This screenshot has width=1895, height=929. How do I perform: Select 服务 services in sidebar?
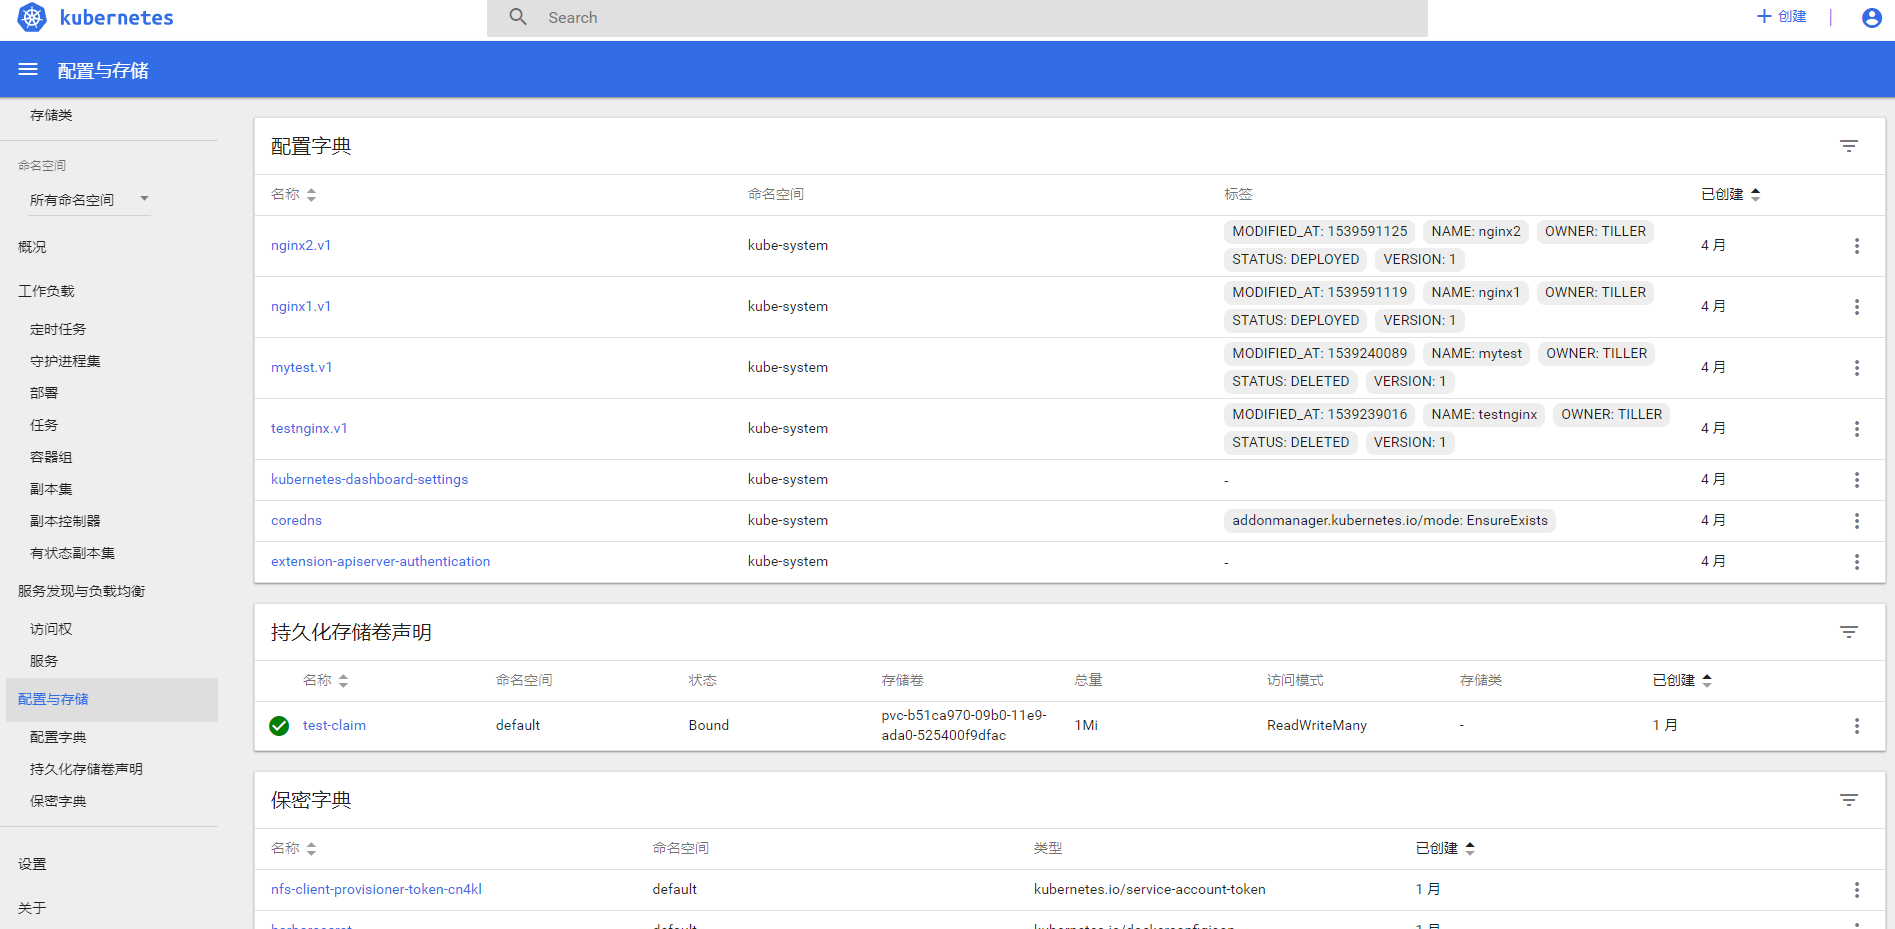(44, 661)
